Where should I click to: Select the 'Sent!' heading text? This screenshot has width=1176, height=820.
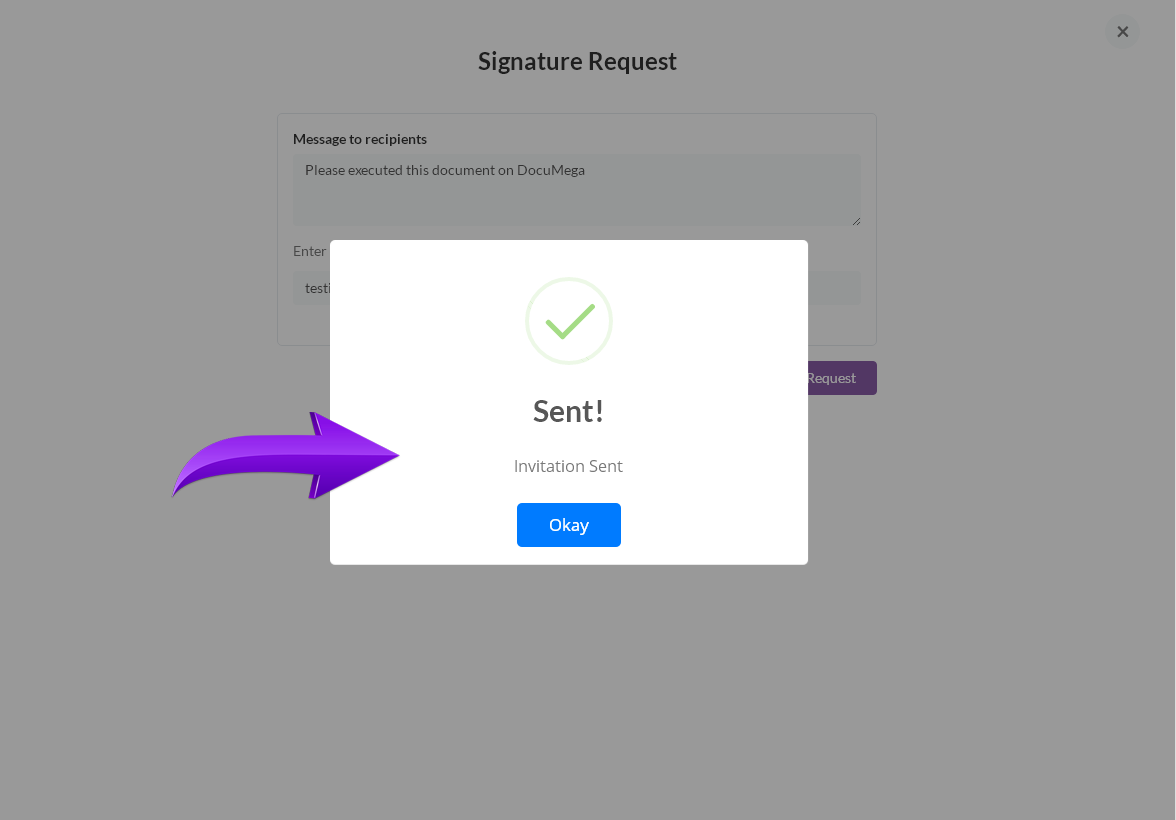568,411
